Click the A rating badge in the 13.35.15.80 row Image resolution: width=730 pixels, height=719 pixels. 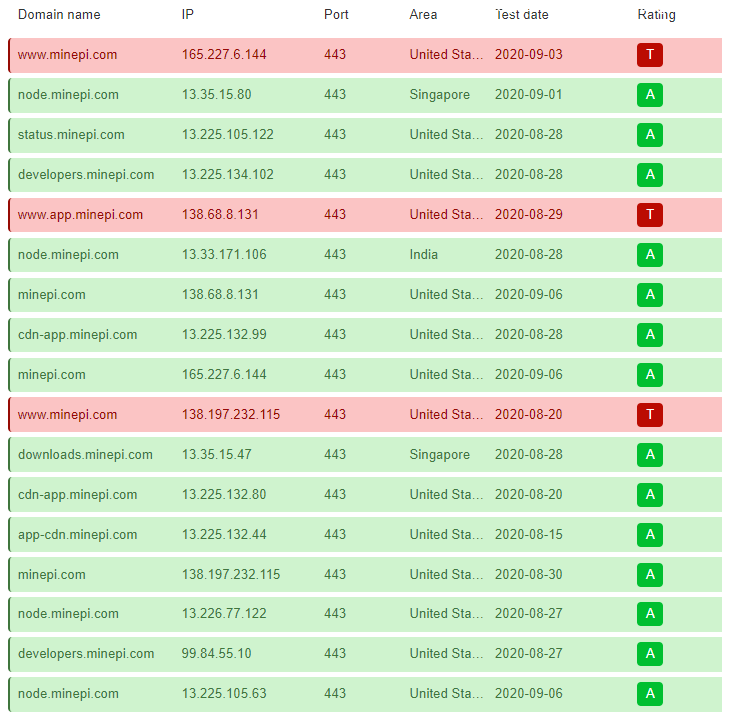point(649,95)
